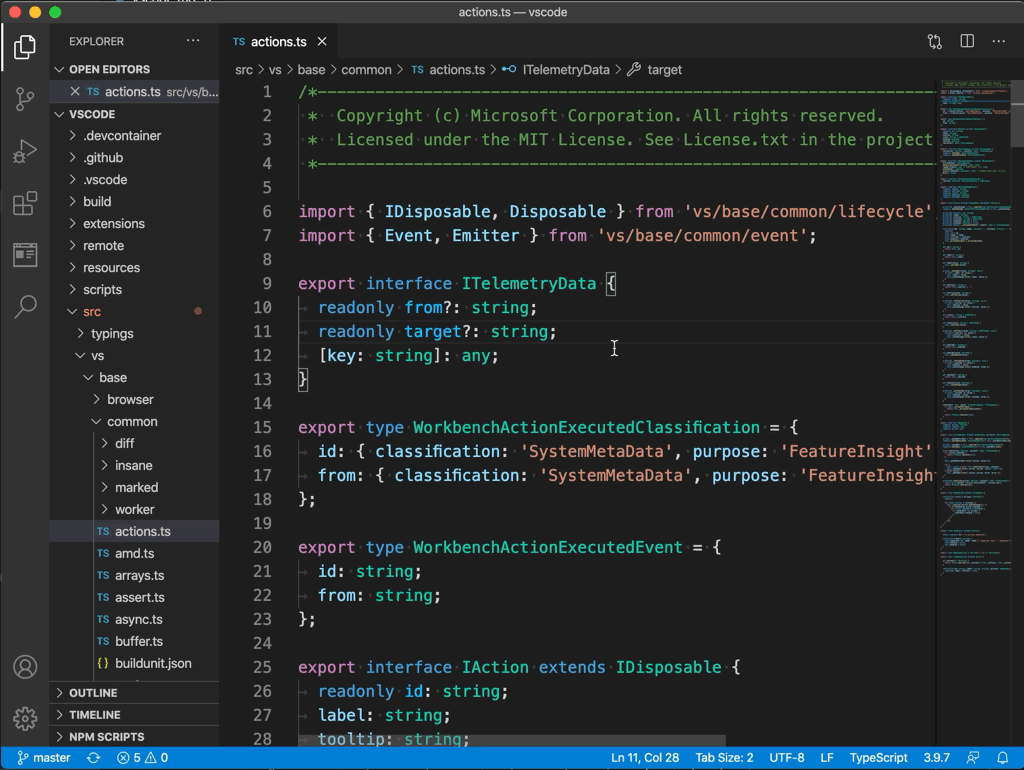Expand the OUTLINE section

[93, 693]
